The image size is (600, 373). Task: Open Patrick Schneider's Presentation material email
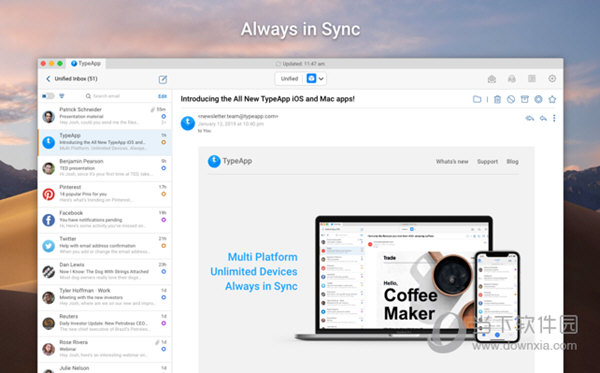pyautogui.click(x=105, y=116)
